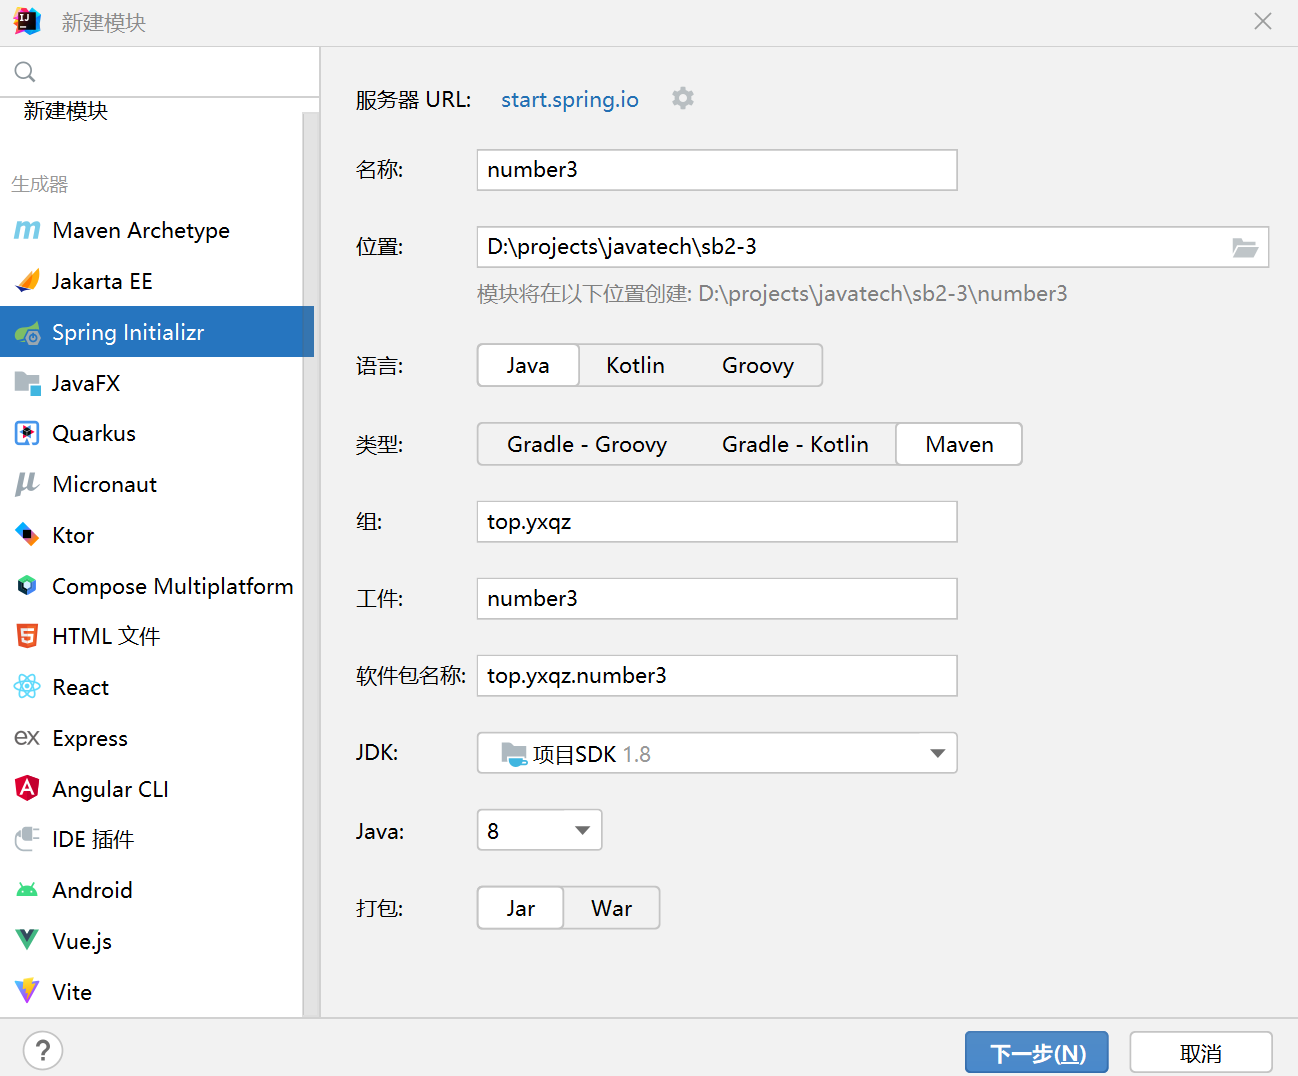Image resolution: width=1298 pixels, height=1076 pixels.
Task: Select Java language option
Action: click(x=528, y=365)
